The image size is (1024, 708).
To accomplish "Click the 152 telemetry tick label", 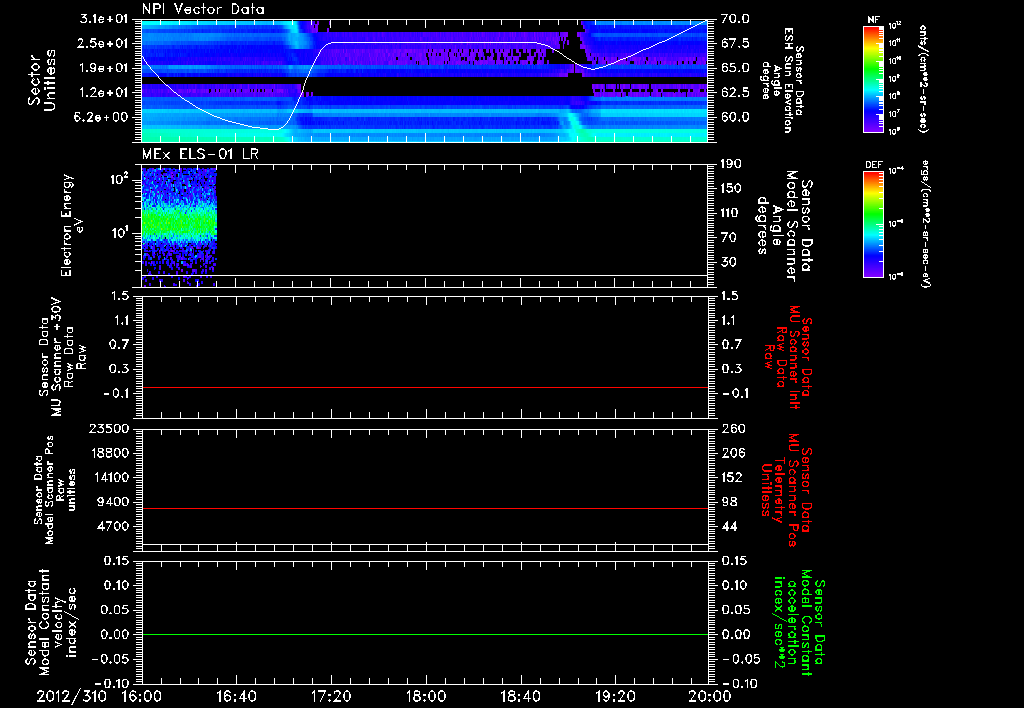I will (733, 477).
